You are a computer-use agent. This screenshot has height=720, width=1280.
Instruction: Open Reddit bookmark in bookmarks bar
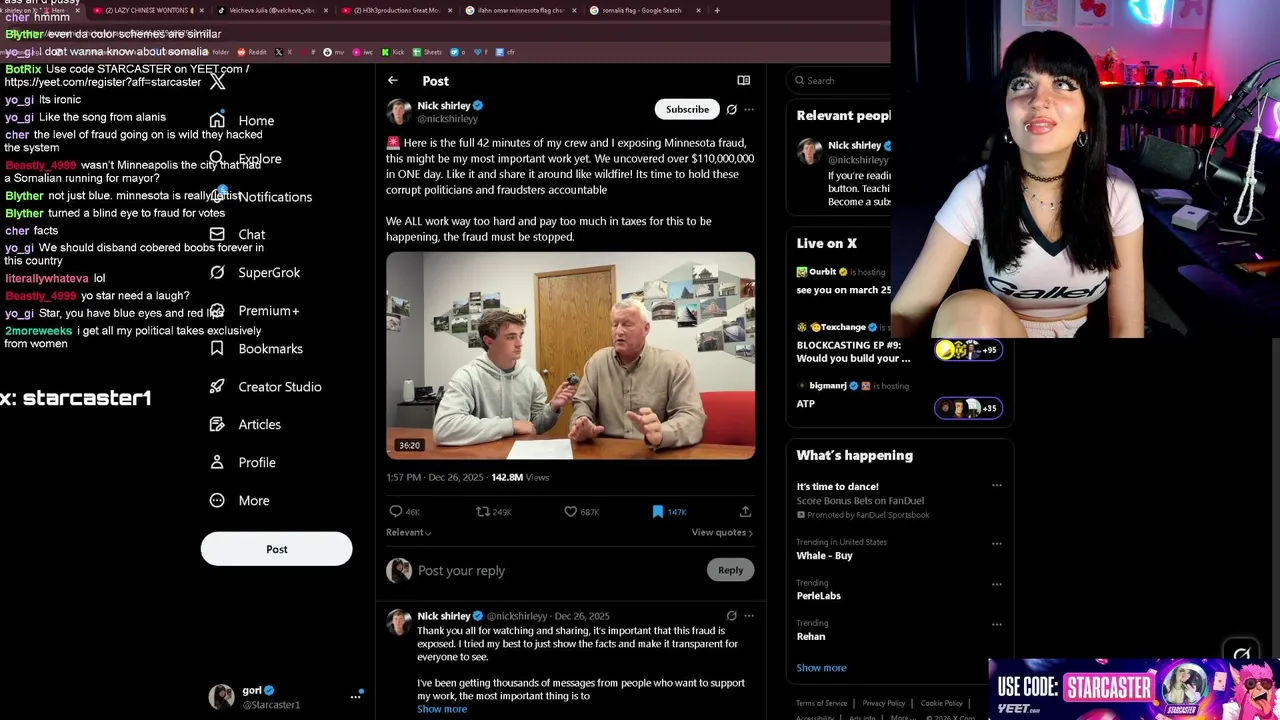pos(253,52)
